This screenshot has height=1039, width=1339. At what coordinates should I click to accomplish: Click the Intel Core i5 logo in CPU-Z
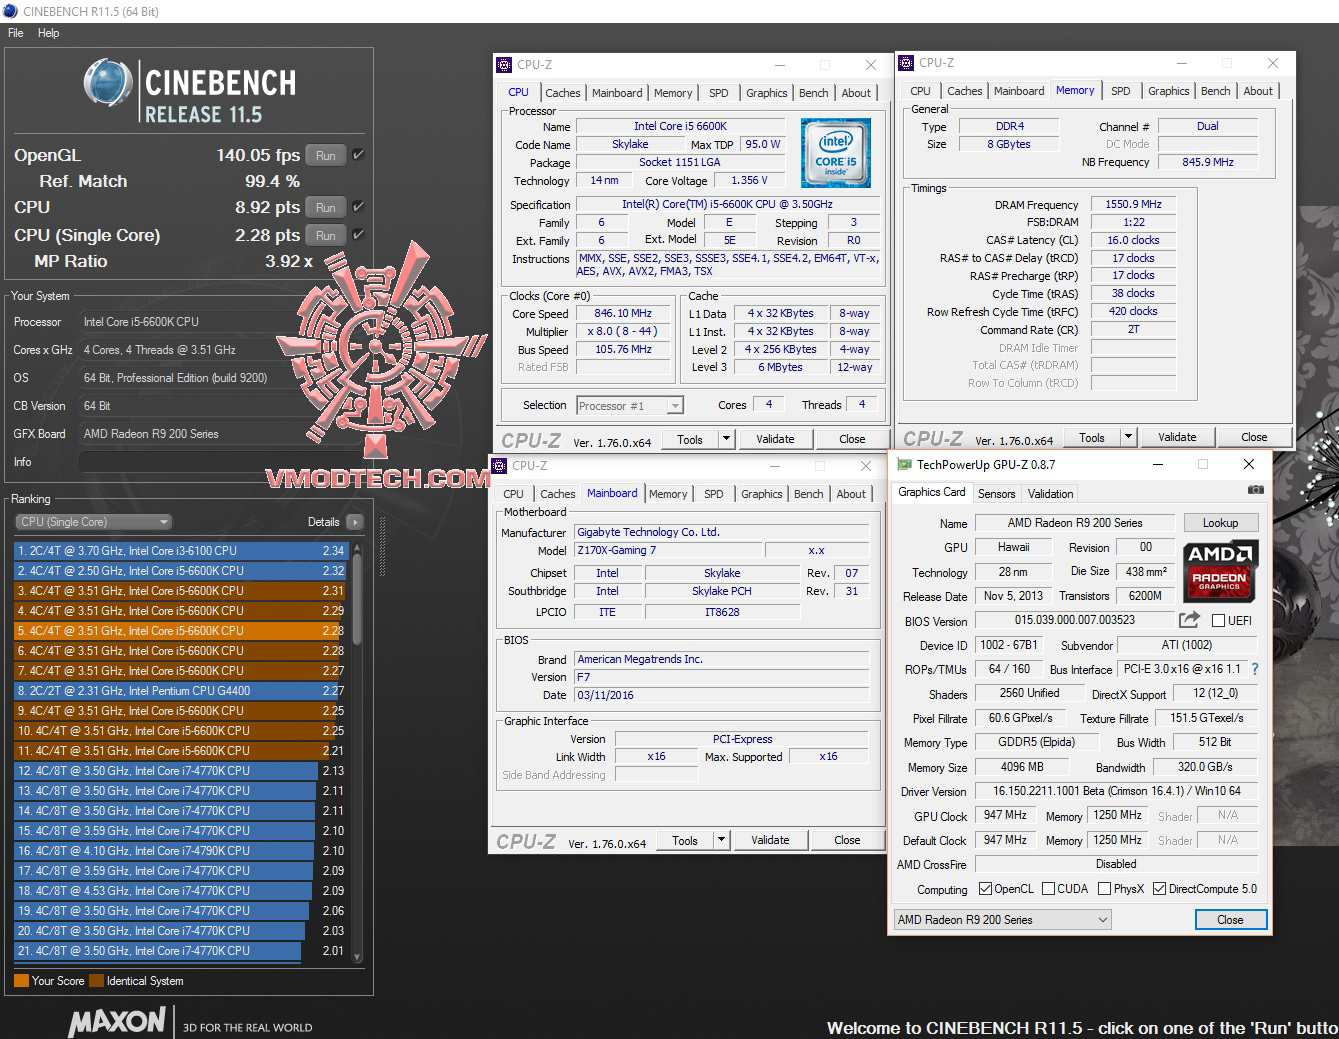(836, 153)
